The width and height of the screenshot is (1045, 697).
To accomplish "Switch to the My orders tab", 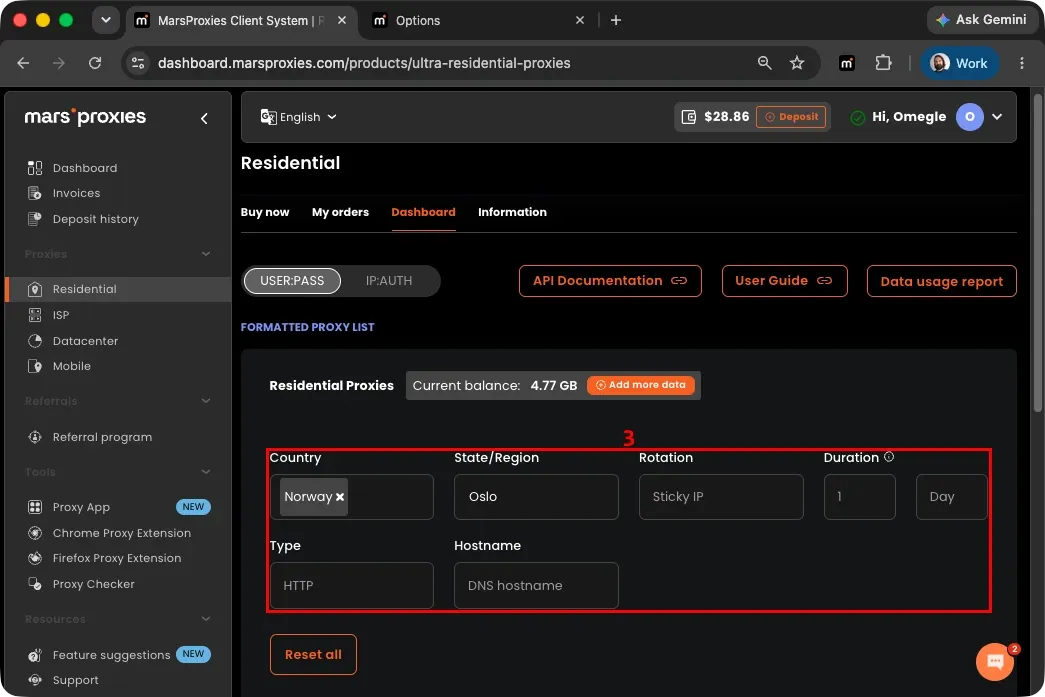I will (x=340, y=213).
